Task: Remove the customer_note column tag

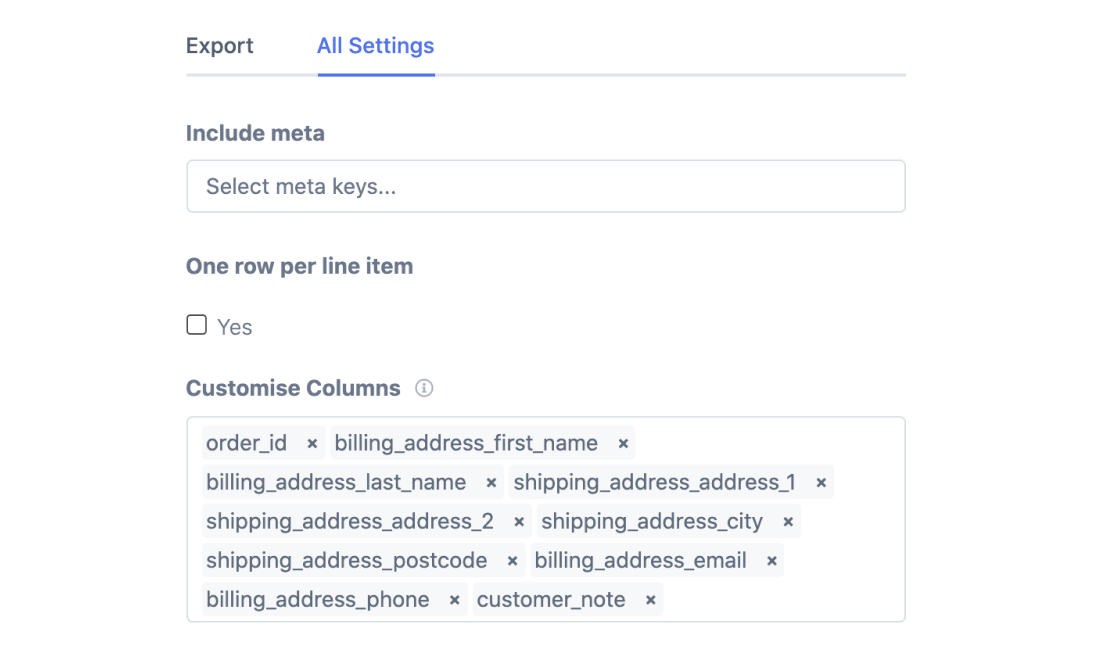Action: coord(650,600)
